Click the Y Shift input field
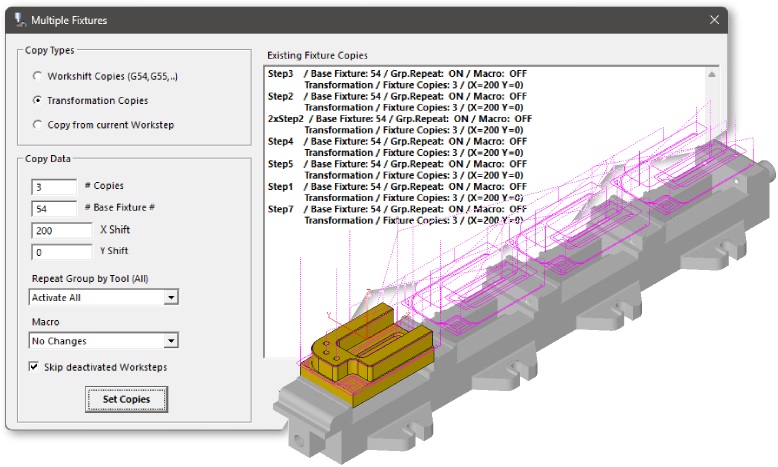Screen dimensions: 778x467 [x=62, y=252]
